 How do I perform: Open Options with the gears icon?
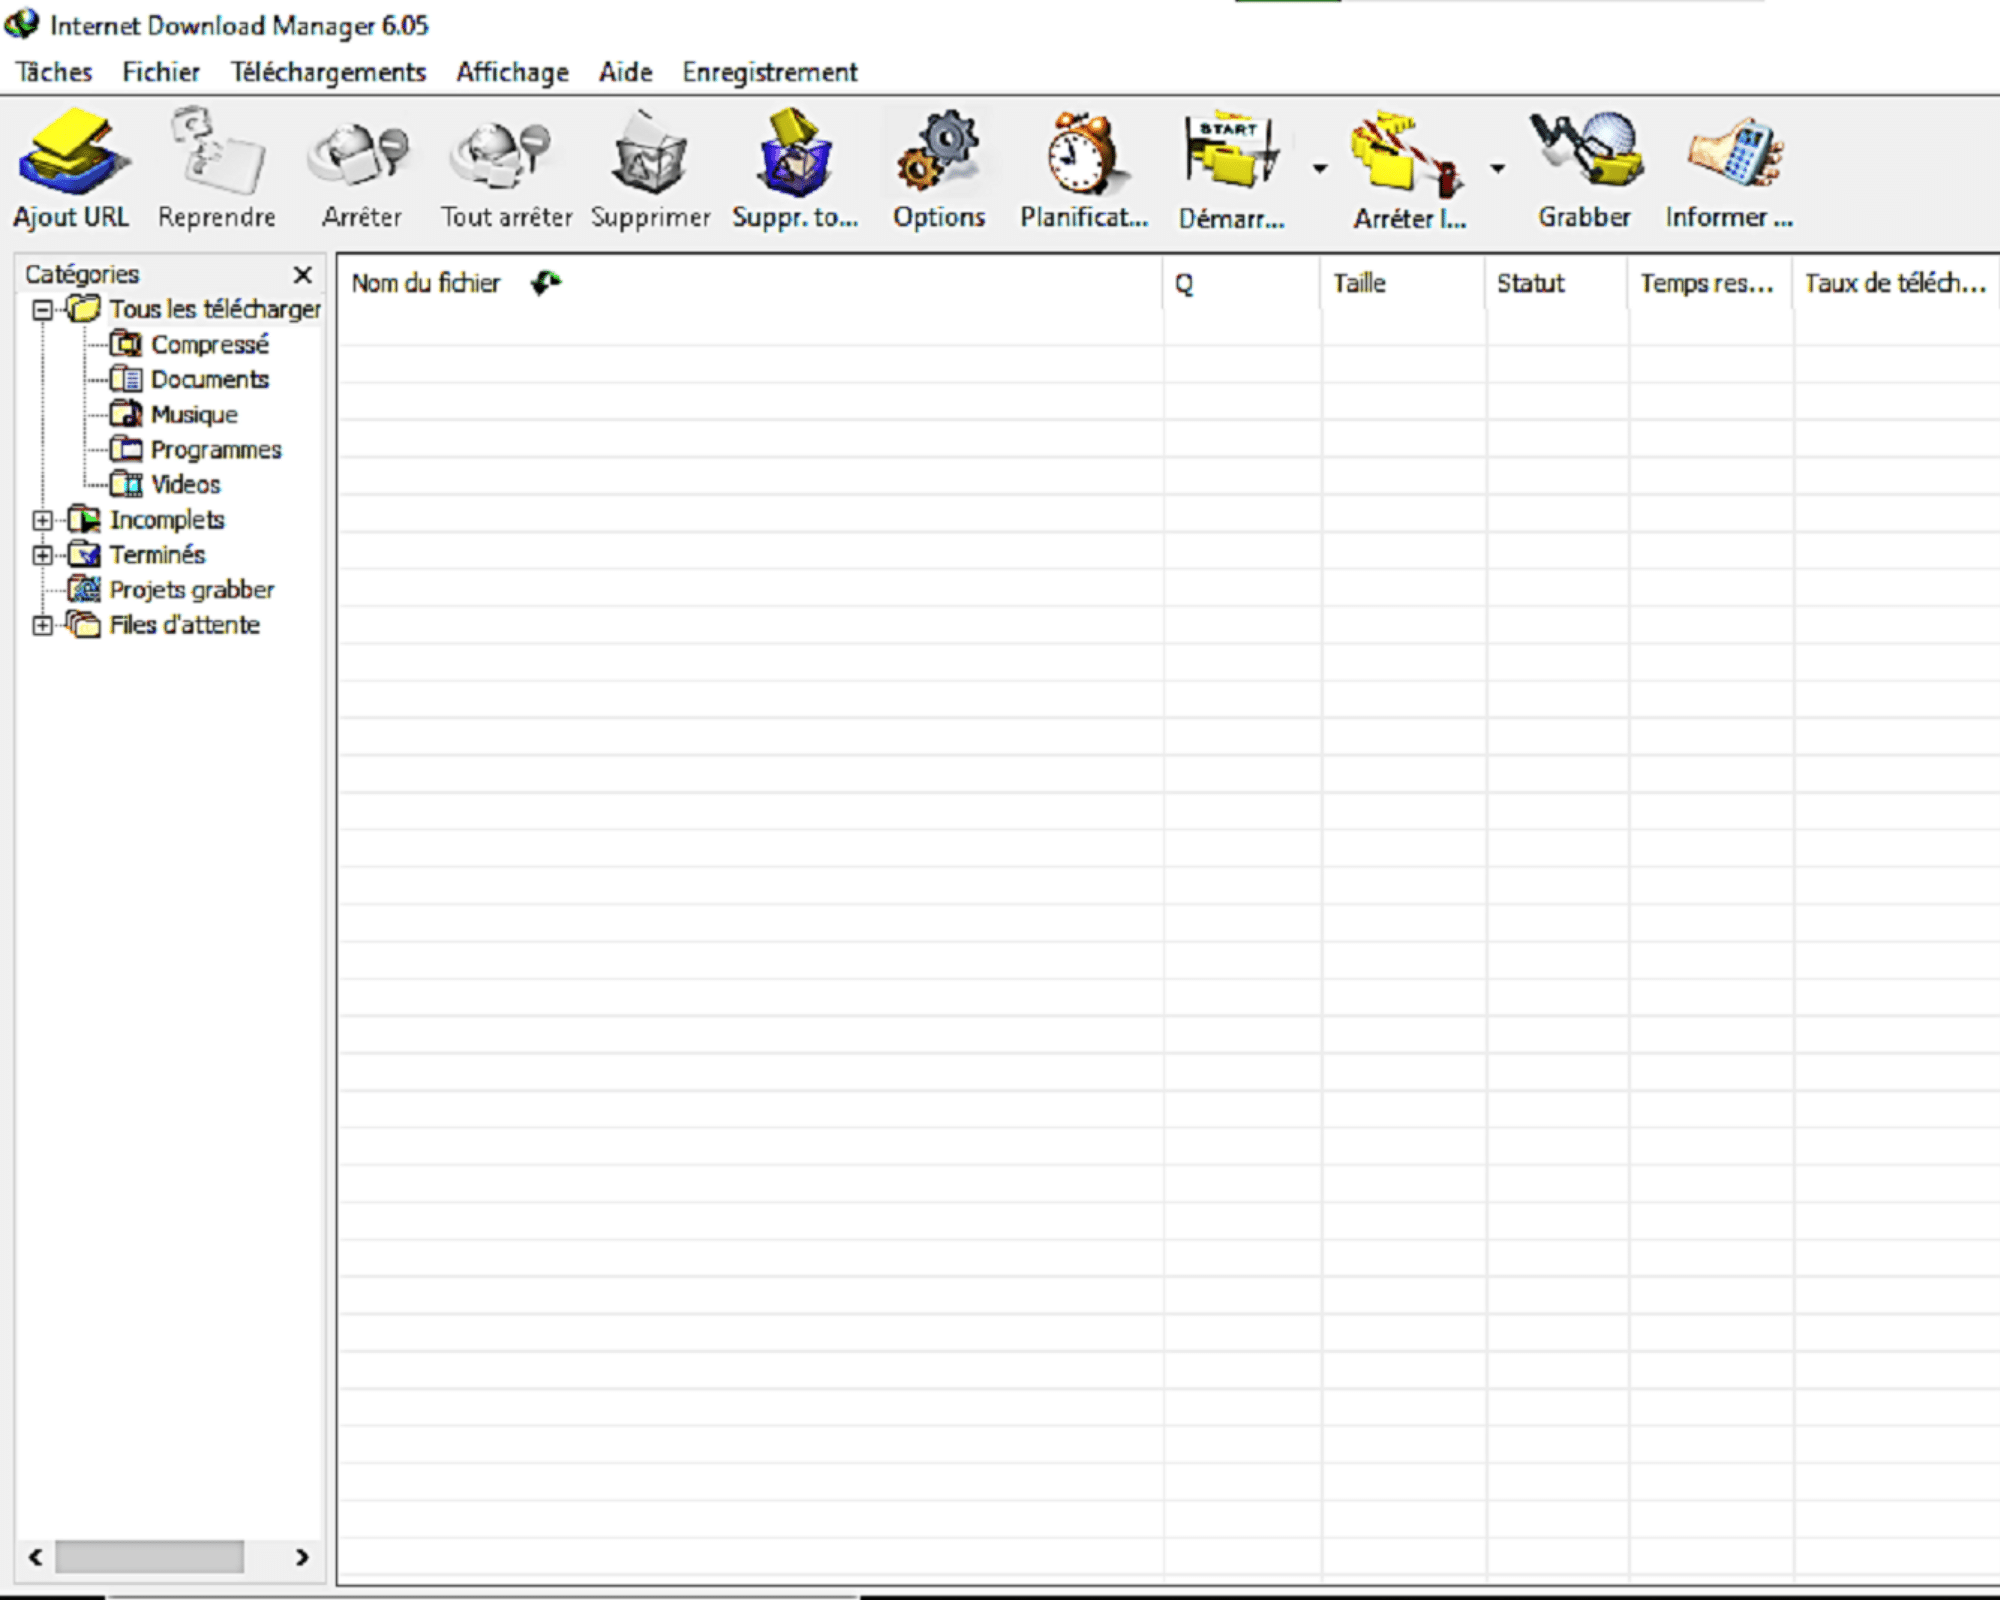click(938, 152)
